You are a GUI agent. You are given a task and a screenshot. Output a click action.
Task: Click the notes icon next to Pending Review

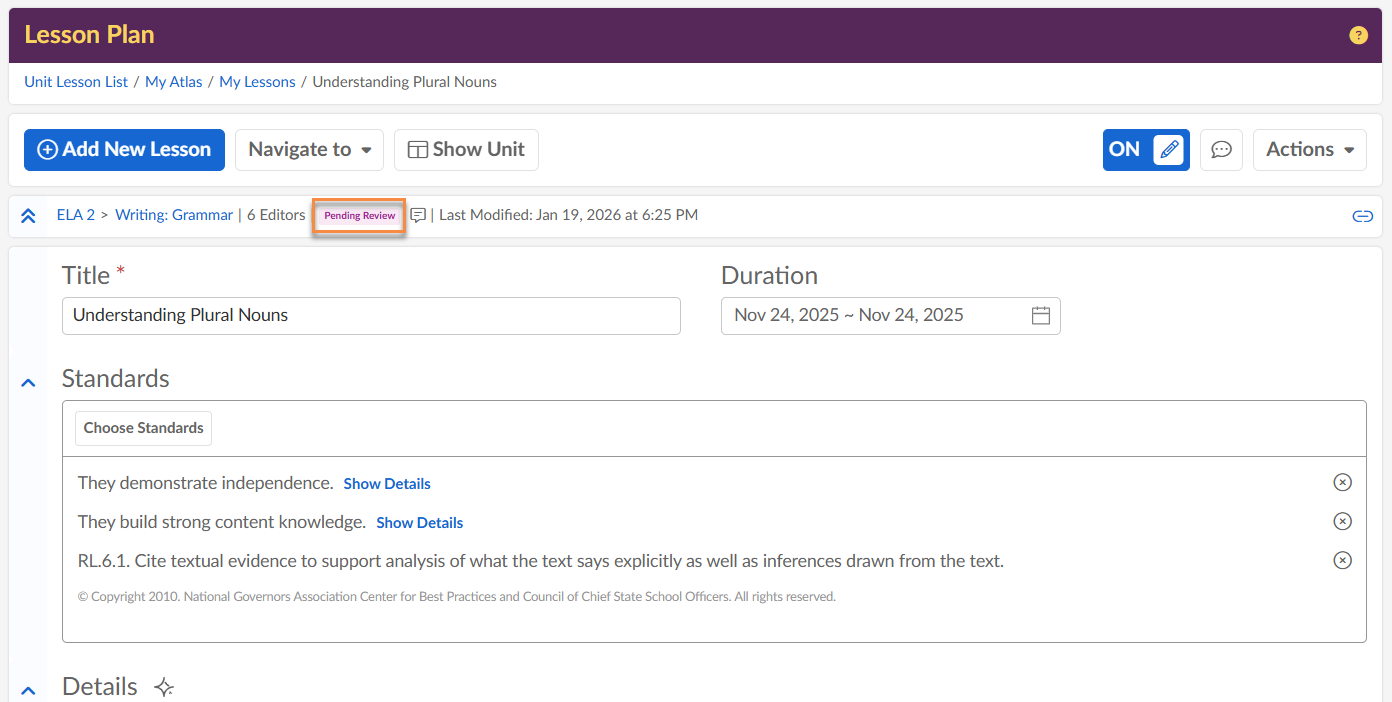[418, 215]
